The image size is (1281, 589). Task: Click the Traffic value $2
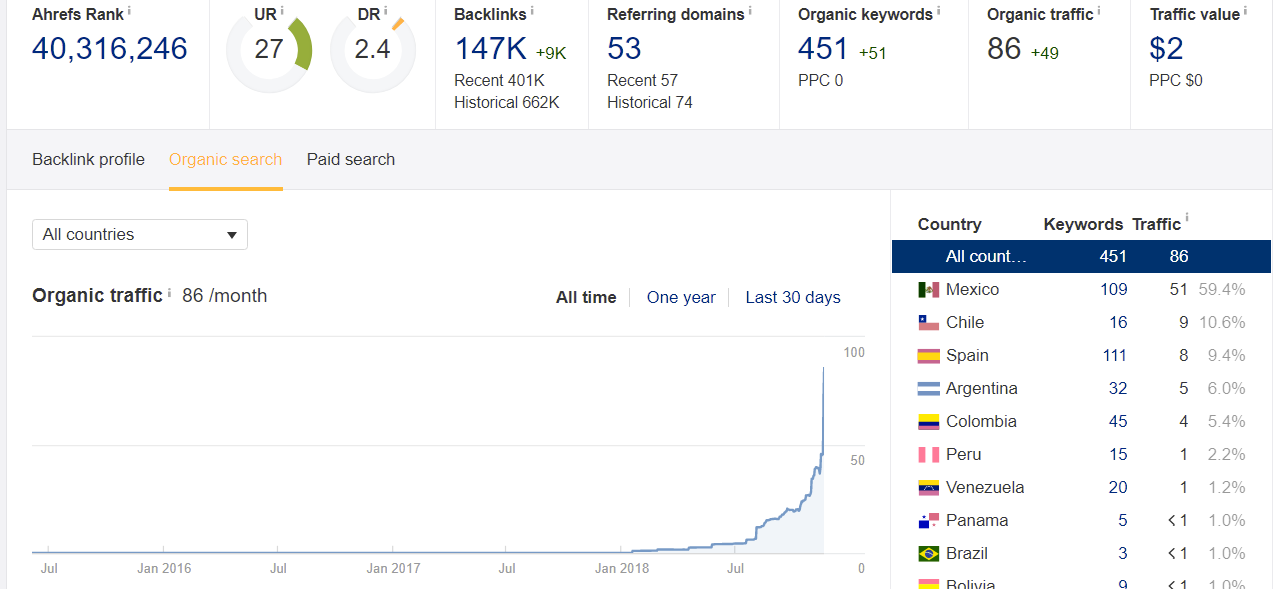pos(1166,48)
